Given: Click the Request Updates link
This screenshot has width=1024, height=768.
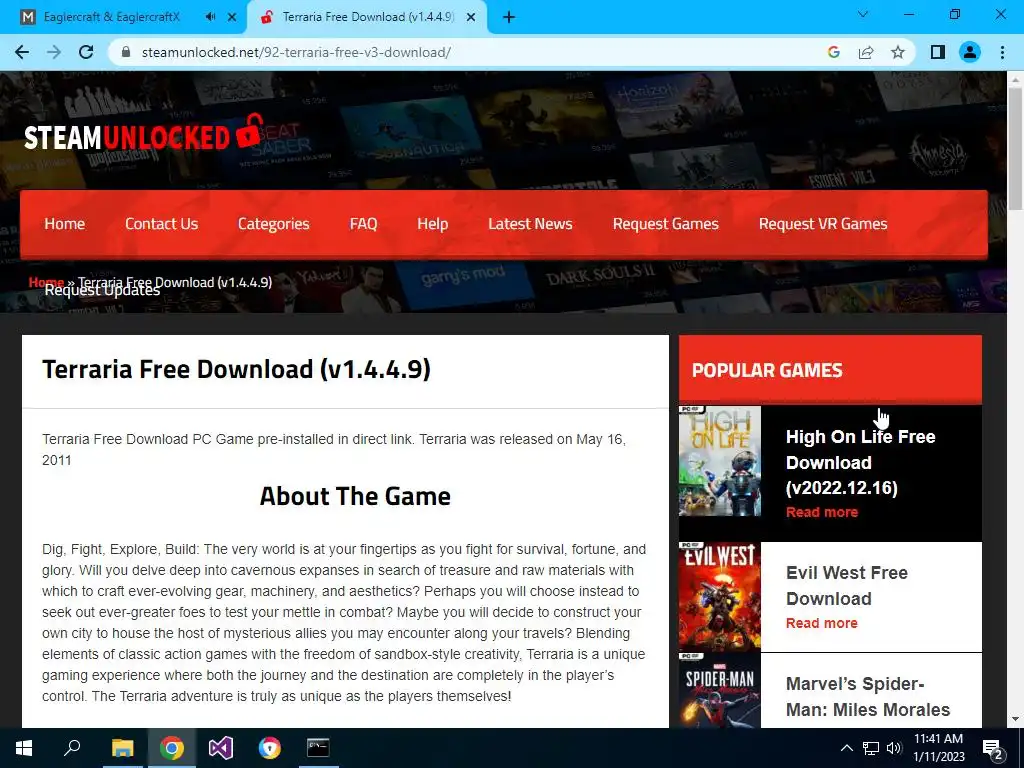Looking at the screenshot, I should (x=103, y=292).
